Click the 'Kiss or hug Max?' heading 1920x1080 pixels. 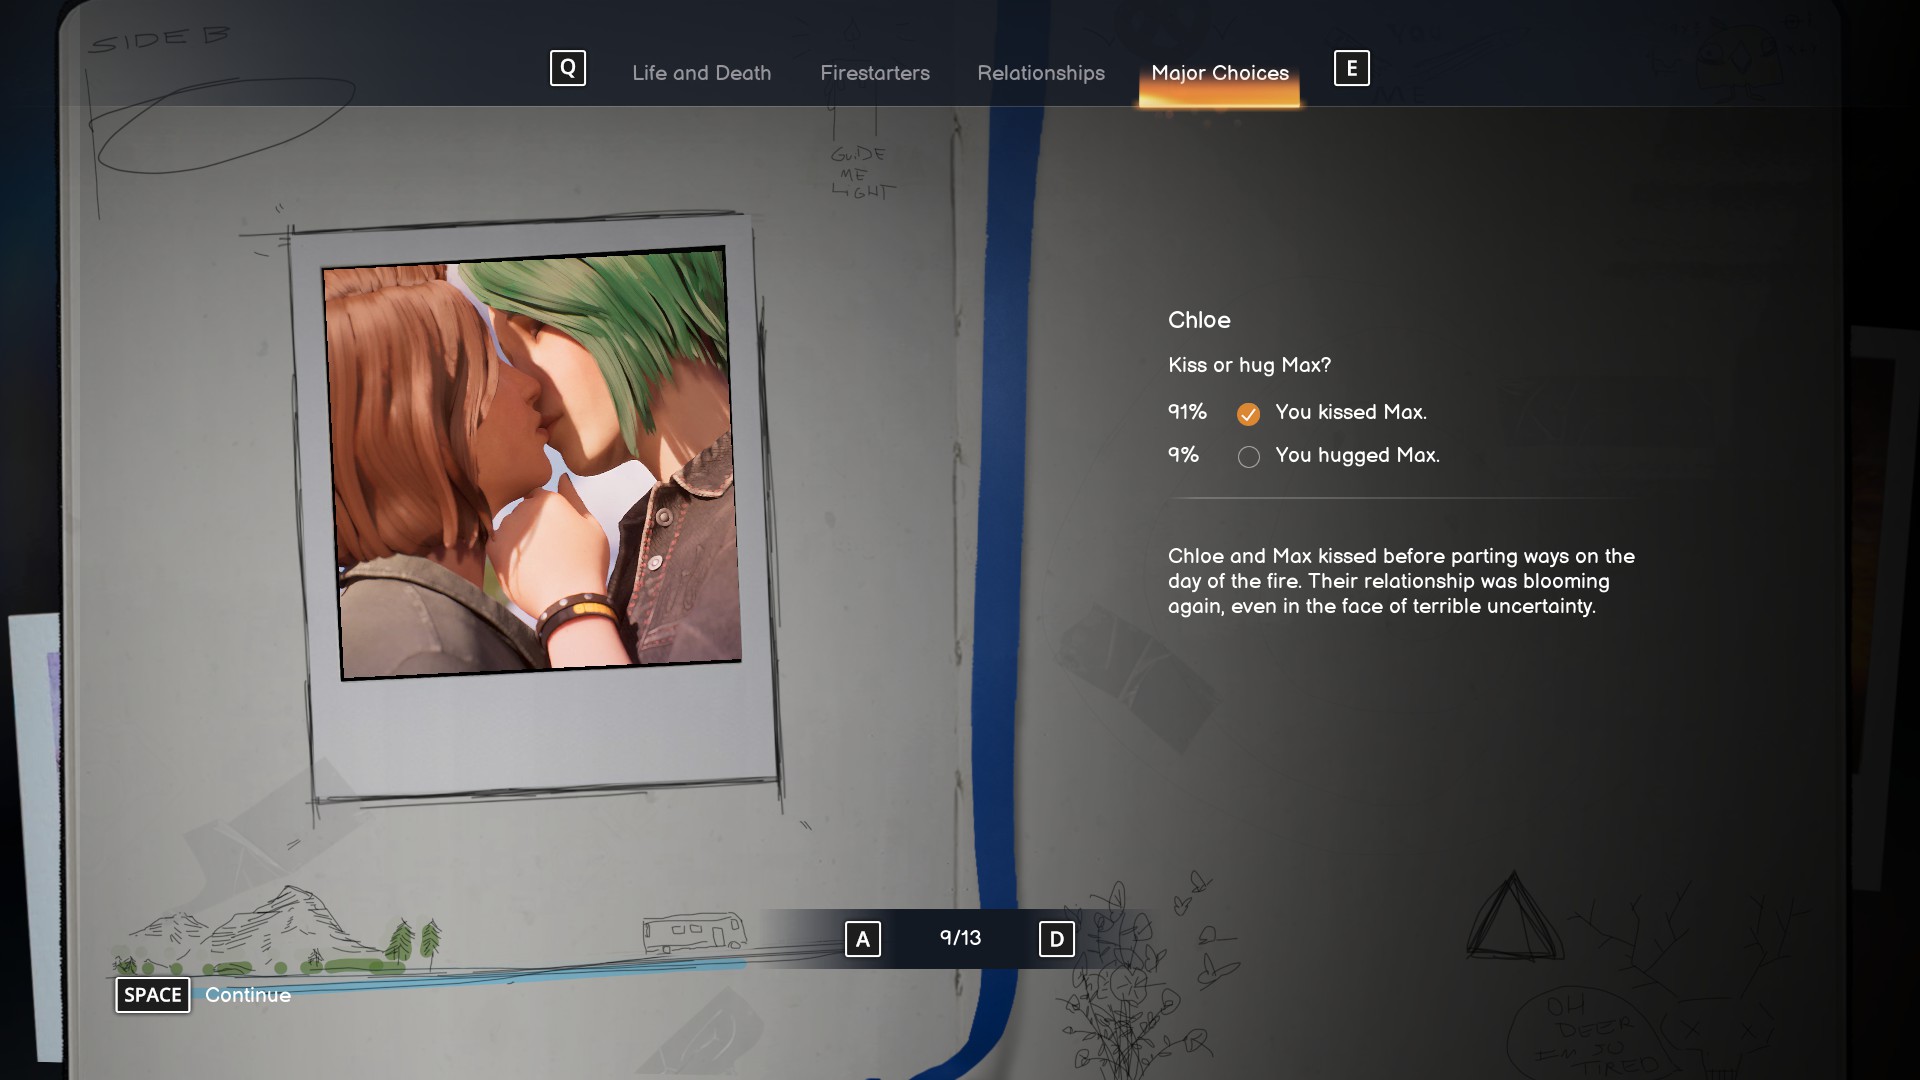(x=1249, y=365)
